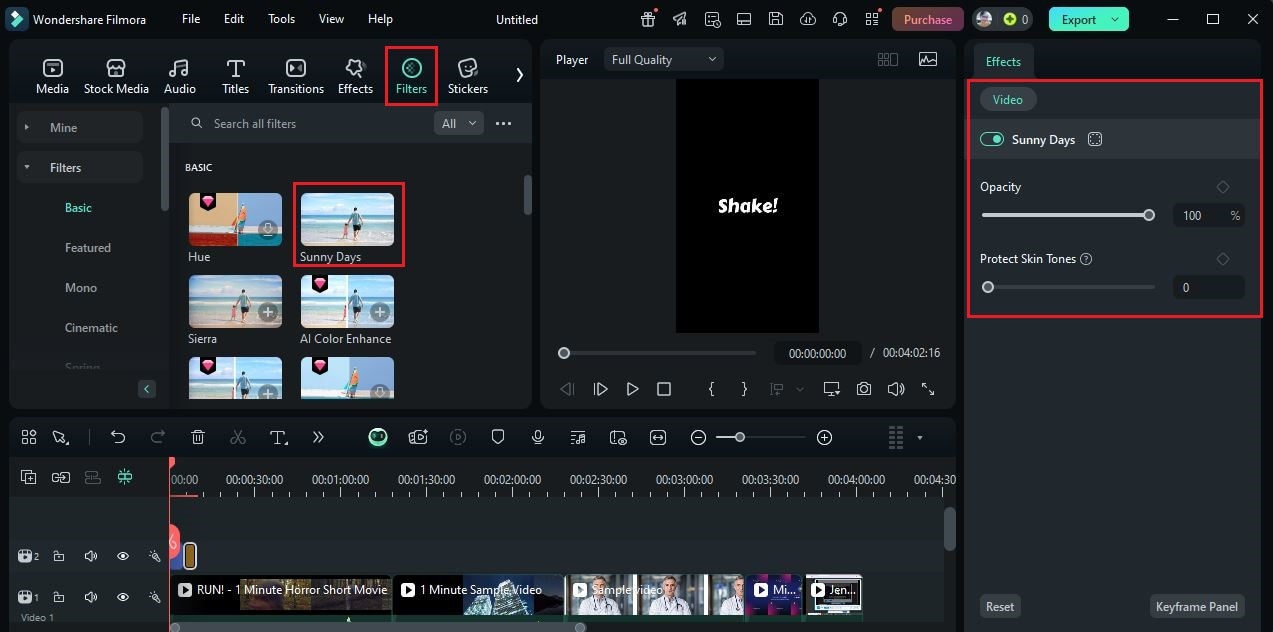Show more tabs with right chevron

(519, 75)
